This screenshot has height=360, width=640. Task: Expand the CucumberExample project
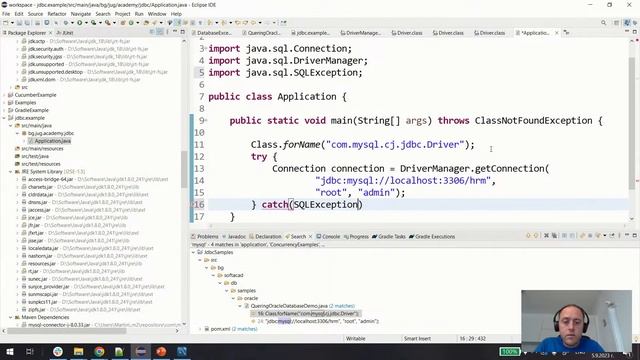click(4, 95)
